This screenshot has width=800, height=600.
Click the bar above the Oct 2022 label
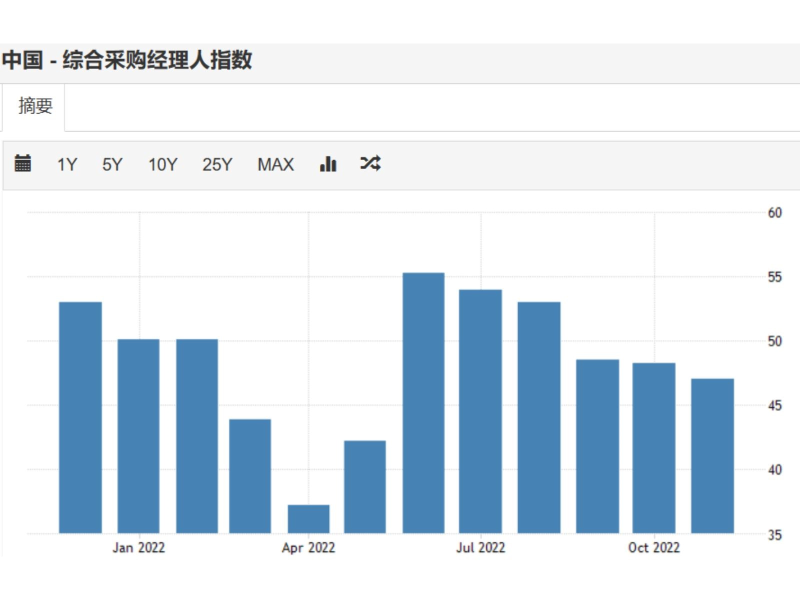[x=654, y=447]
